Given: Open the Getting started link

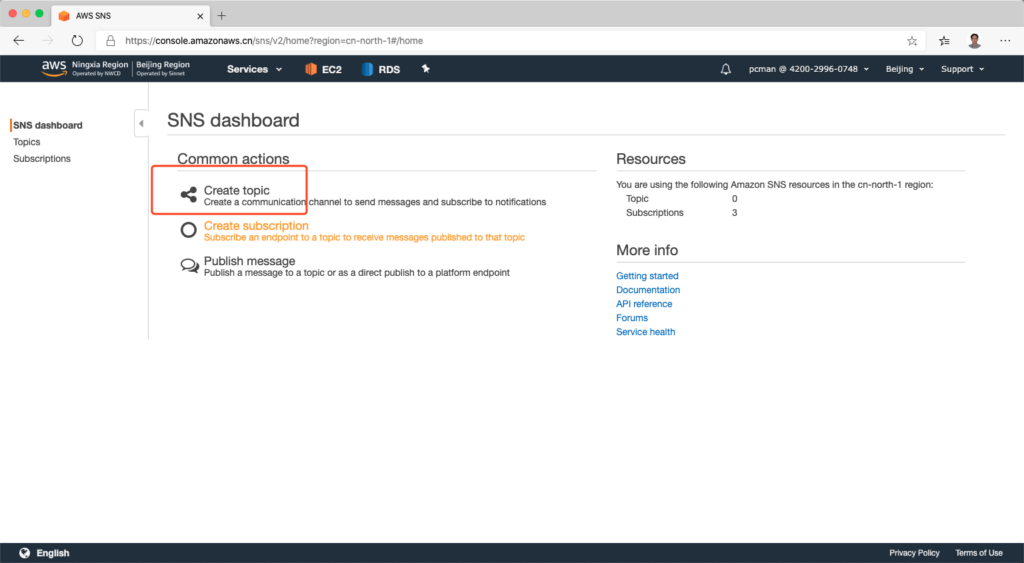Looking at the screenshot, I should [647, 276].
